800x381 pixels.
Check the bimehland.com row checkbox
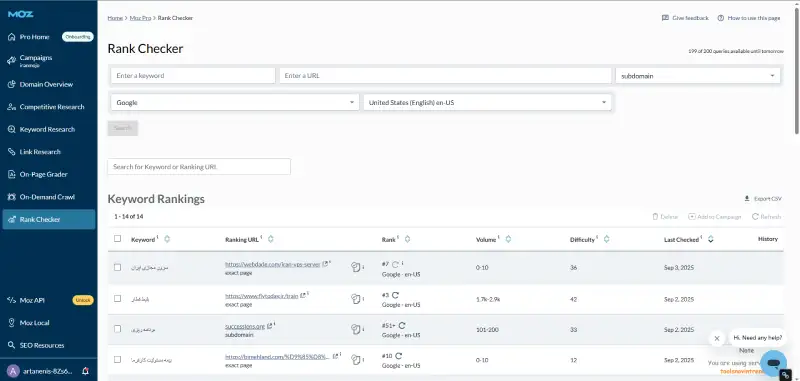click(118, 360)
